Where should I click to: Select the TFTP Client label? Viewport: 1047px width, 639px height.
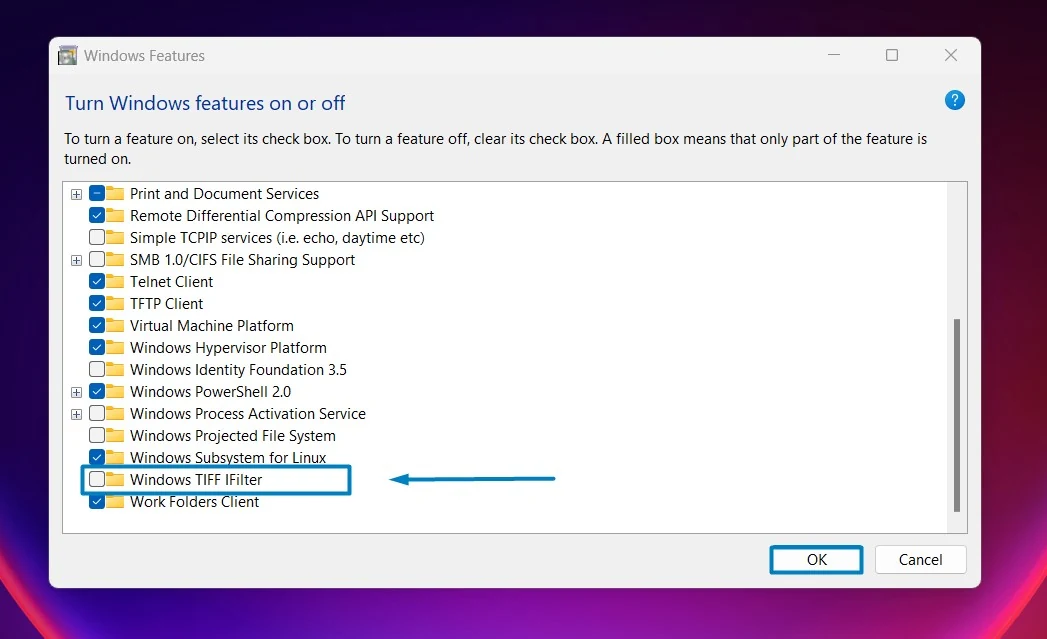coord(166,303)
